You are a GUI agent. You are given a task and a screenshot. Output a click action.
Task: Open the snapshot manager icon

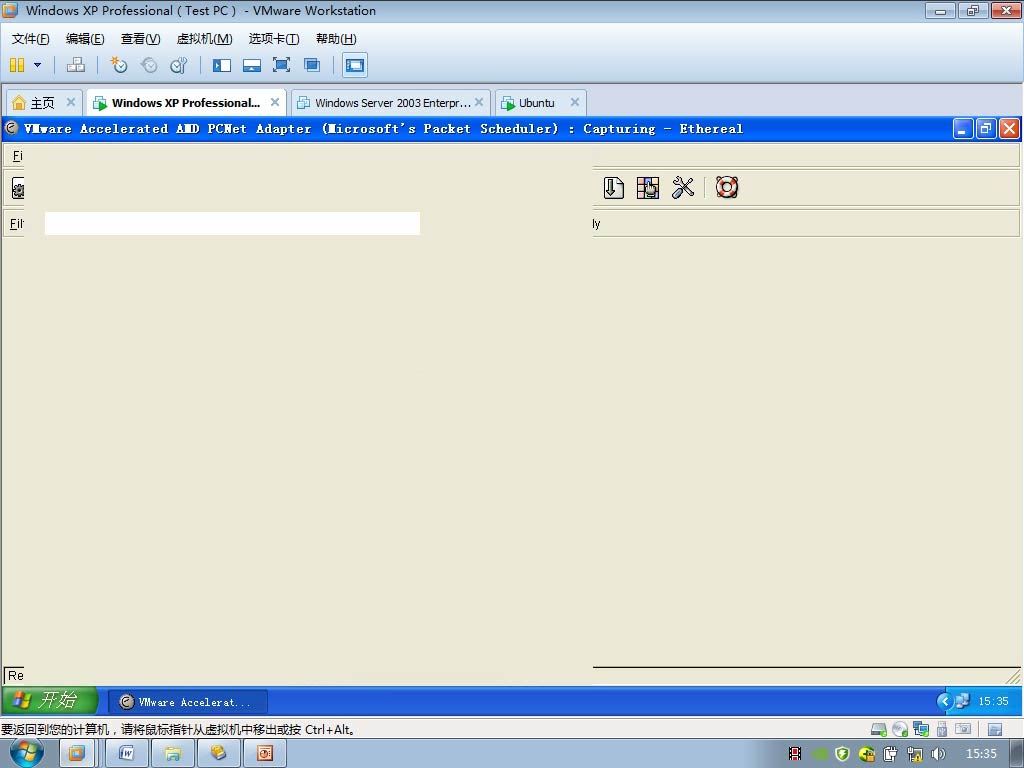click(x=178, y=65)
